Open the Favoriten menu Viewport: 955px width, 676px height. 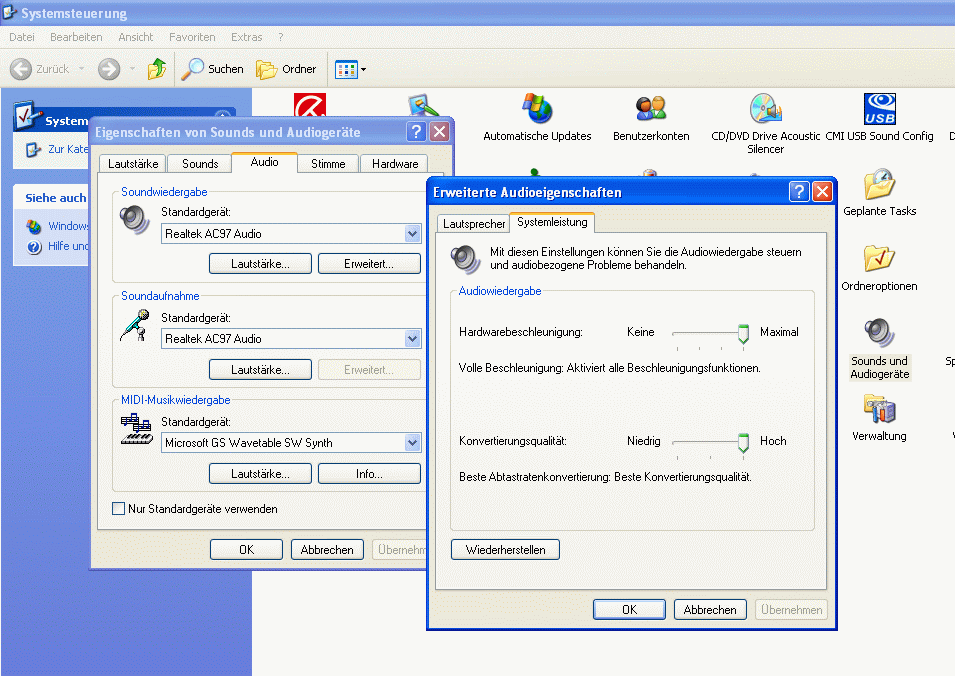pos(192,37)
